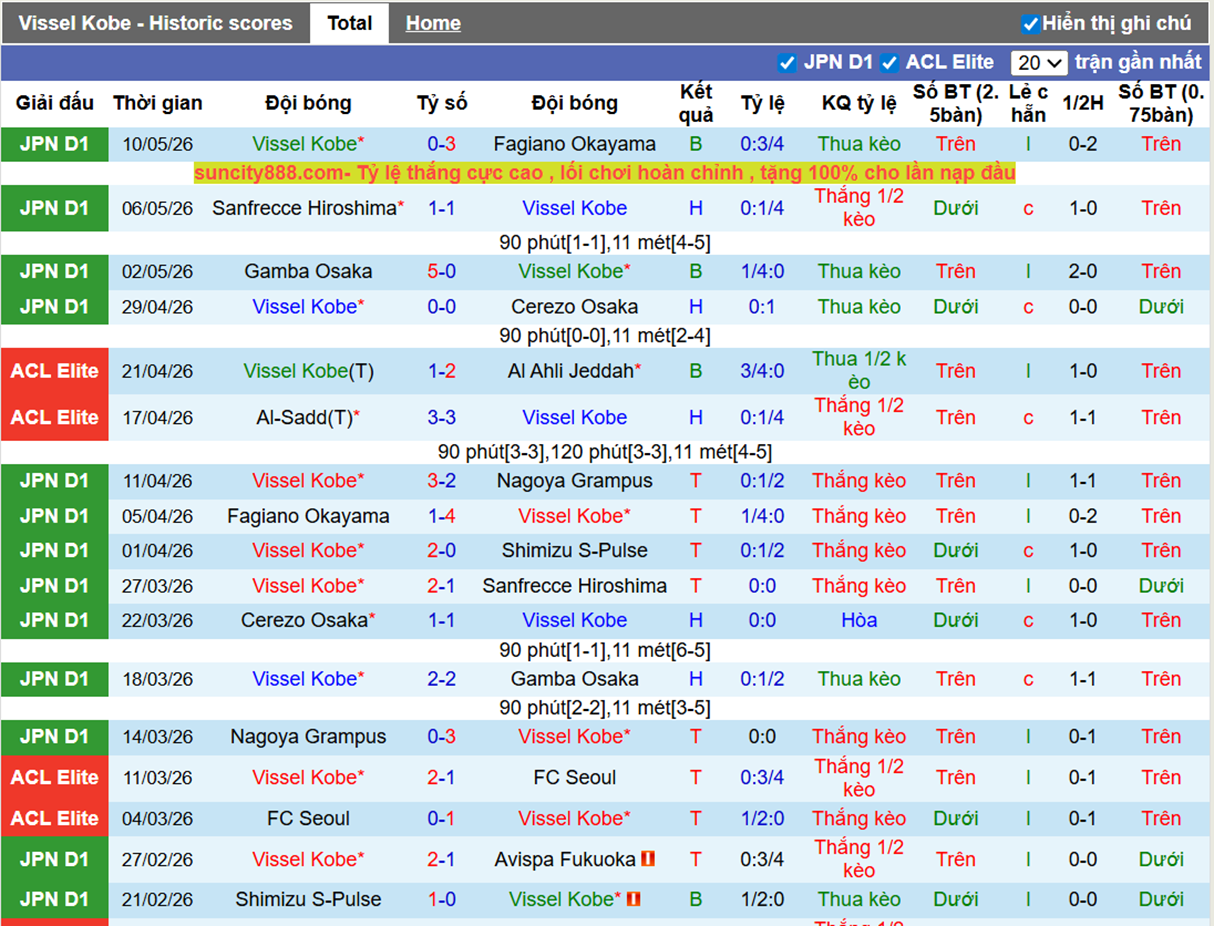Click red card icon in 21/02/26 Vissel Kobe row
Screen dimensions: 1214x926
[x=633, y=899]
